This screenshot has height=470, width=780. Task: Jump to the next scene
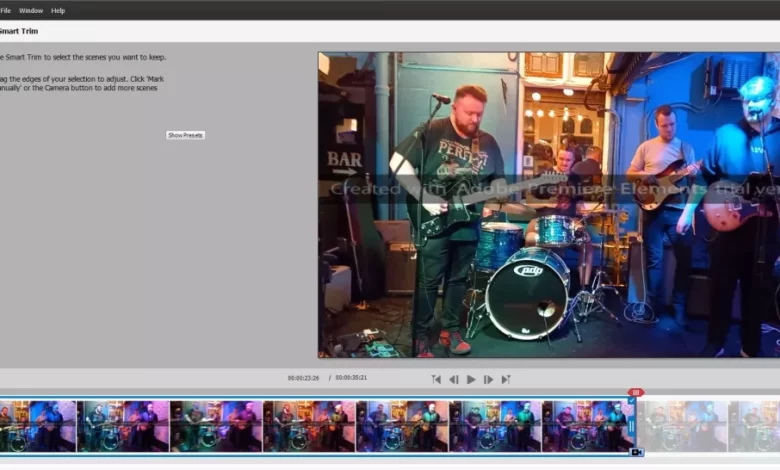[x=506, y=380]
